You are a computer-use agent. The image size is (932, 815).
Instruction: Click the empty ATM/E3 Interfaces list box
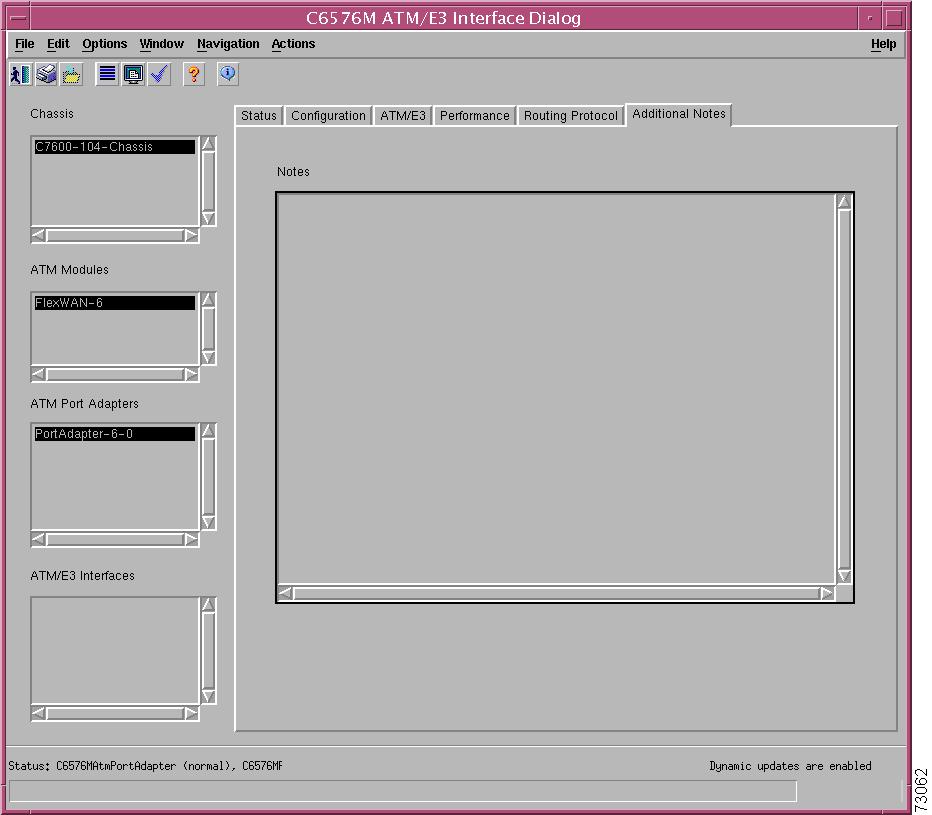coord(115,650)
